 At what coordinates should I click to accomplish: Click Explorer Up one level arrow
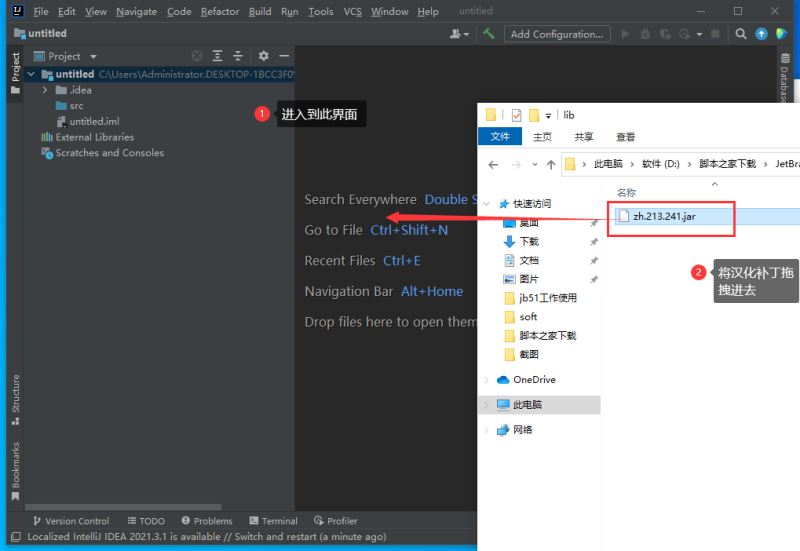tap(551, 164)
